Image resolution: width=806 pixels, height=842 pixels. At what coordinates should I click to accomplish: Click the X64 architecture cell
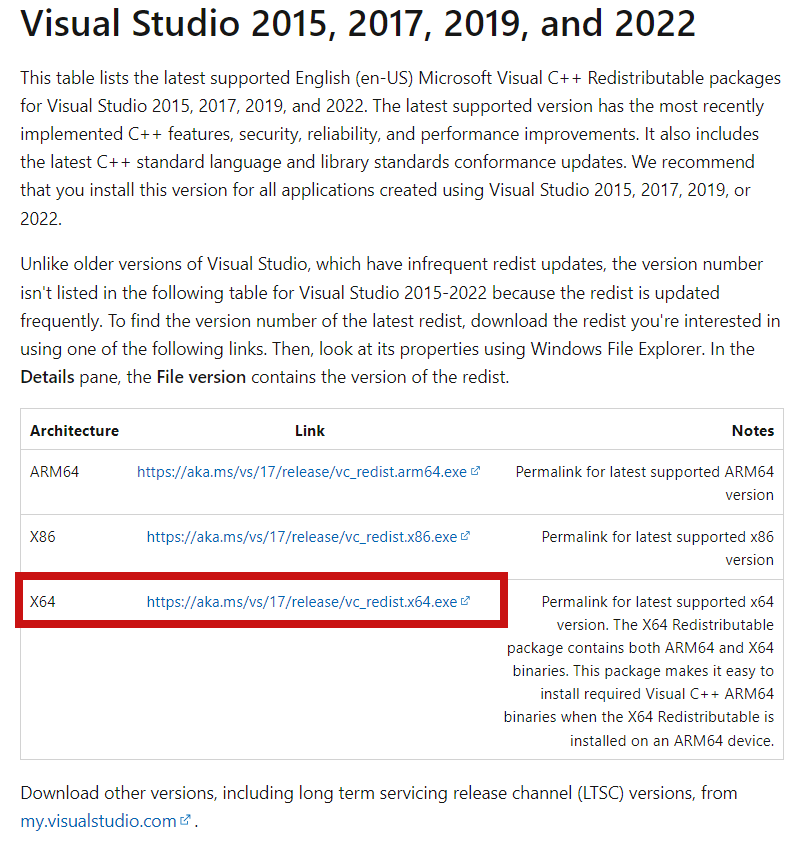(42, 601)
